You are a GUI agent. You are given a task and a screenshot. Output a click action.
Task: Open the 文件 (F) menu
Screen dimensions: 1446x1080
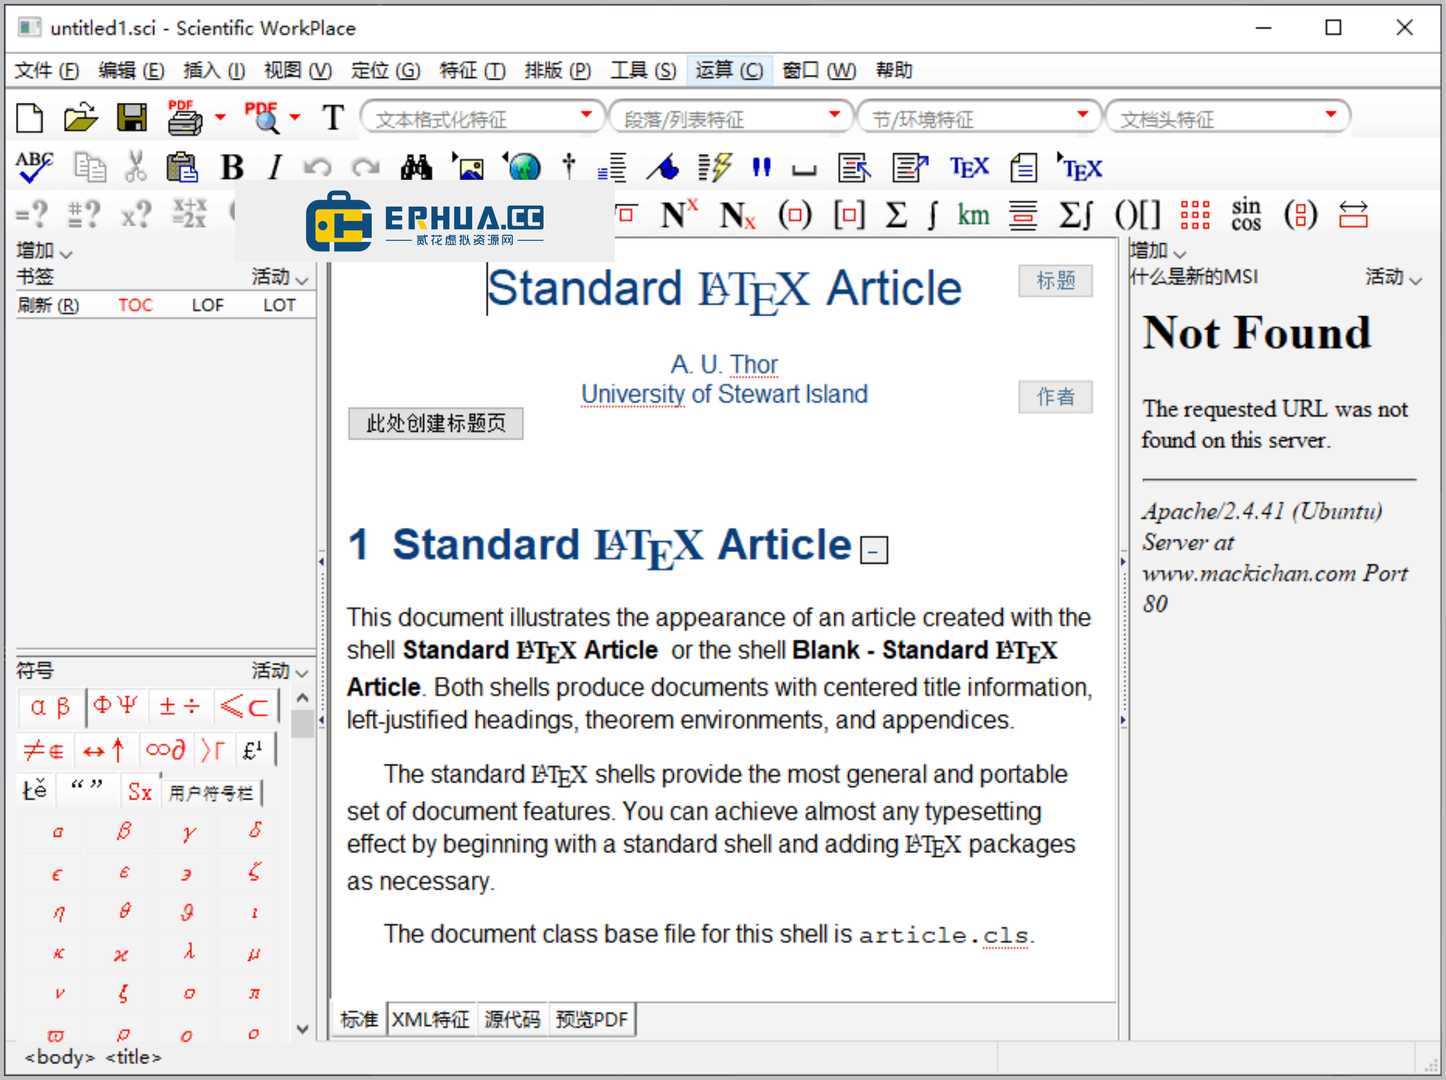[x=47, y=70]
